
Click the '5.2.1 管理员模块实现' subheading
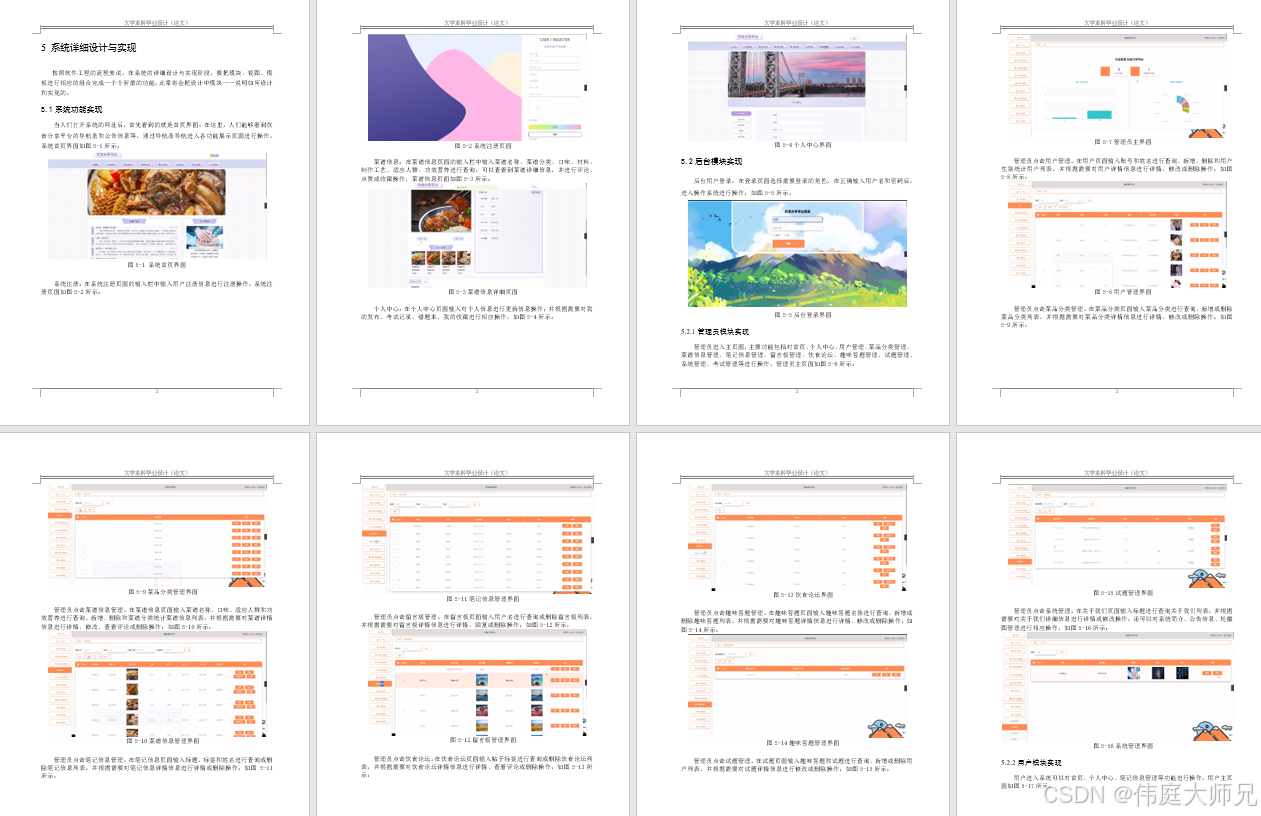[715, 331]
